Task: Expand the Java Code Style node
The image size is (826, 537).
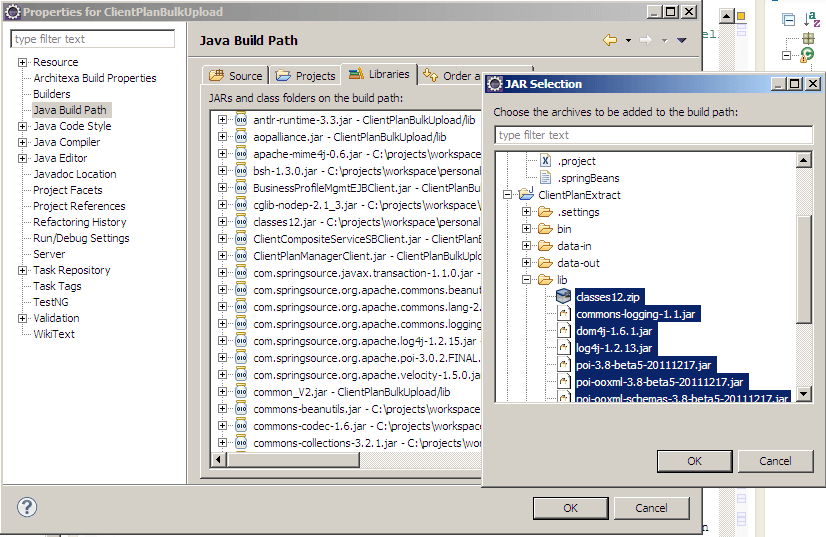Action: tap(22, 127)
